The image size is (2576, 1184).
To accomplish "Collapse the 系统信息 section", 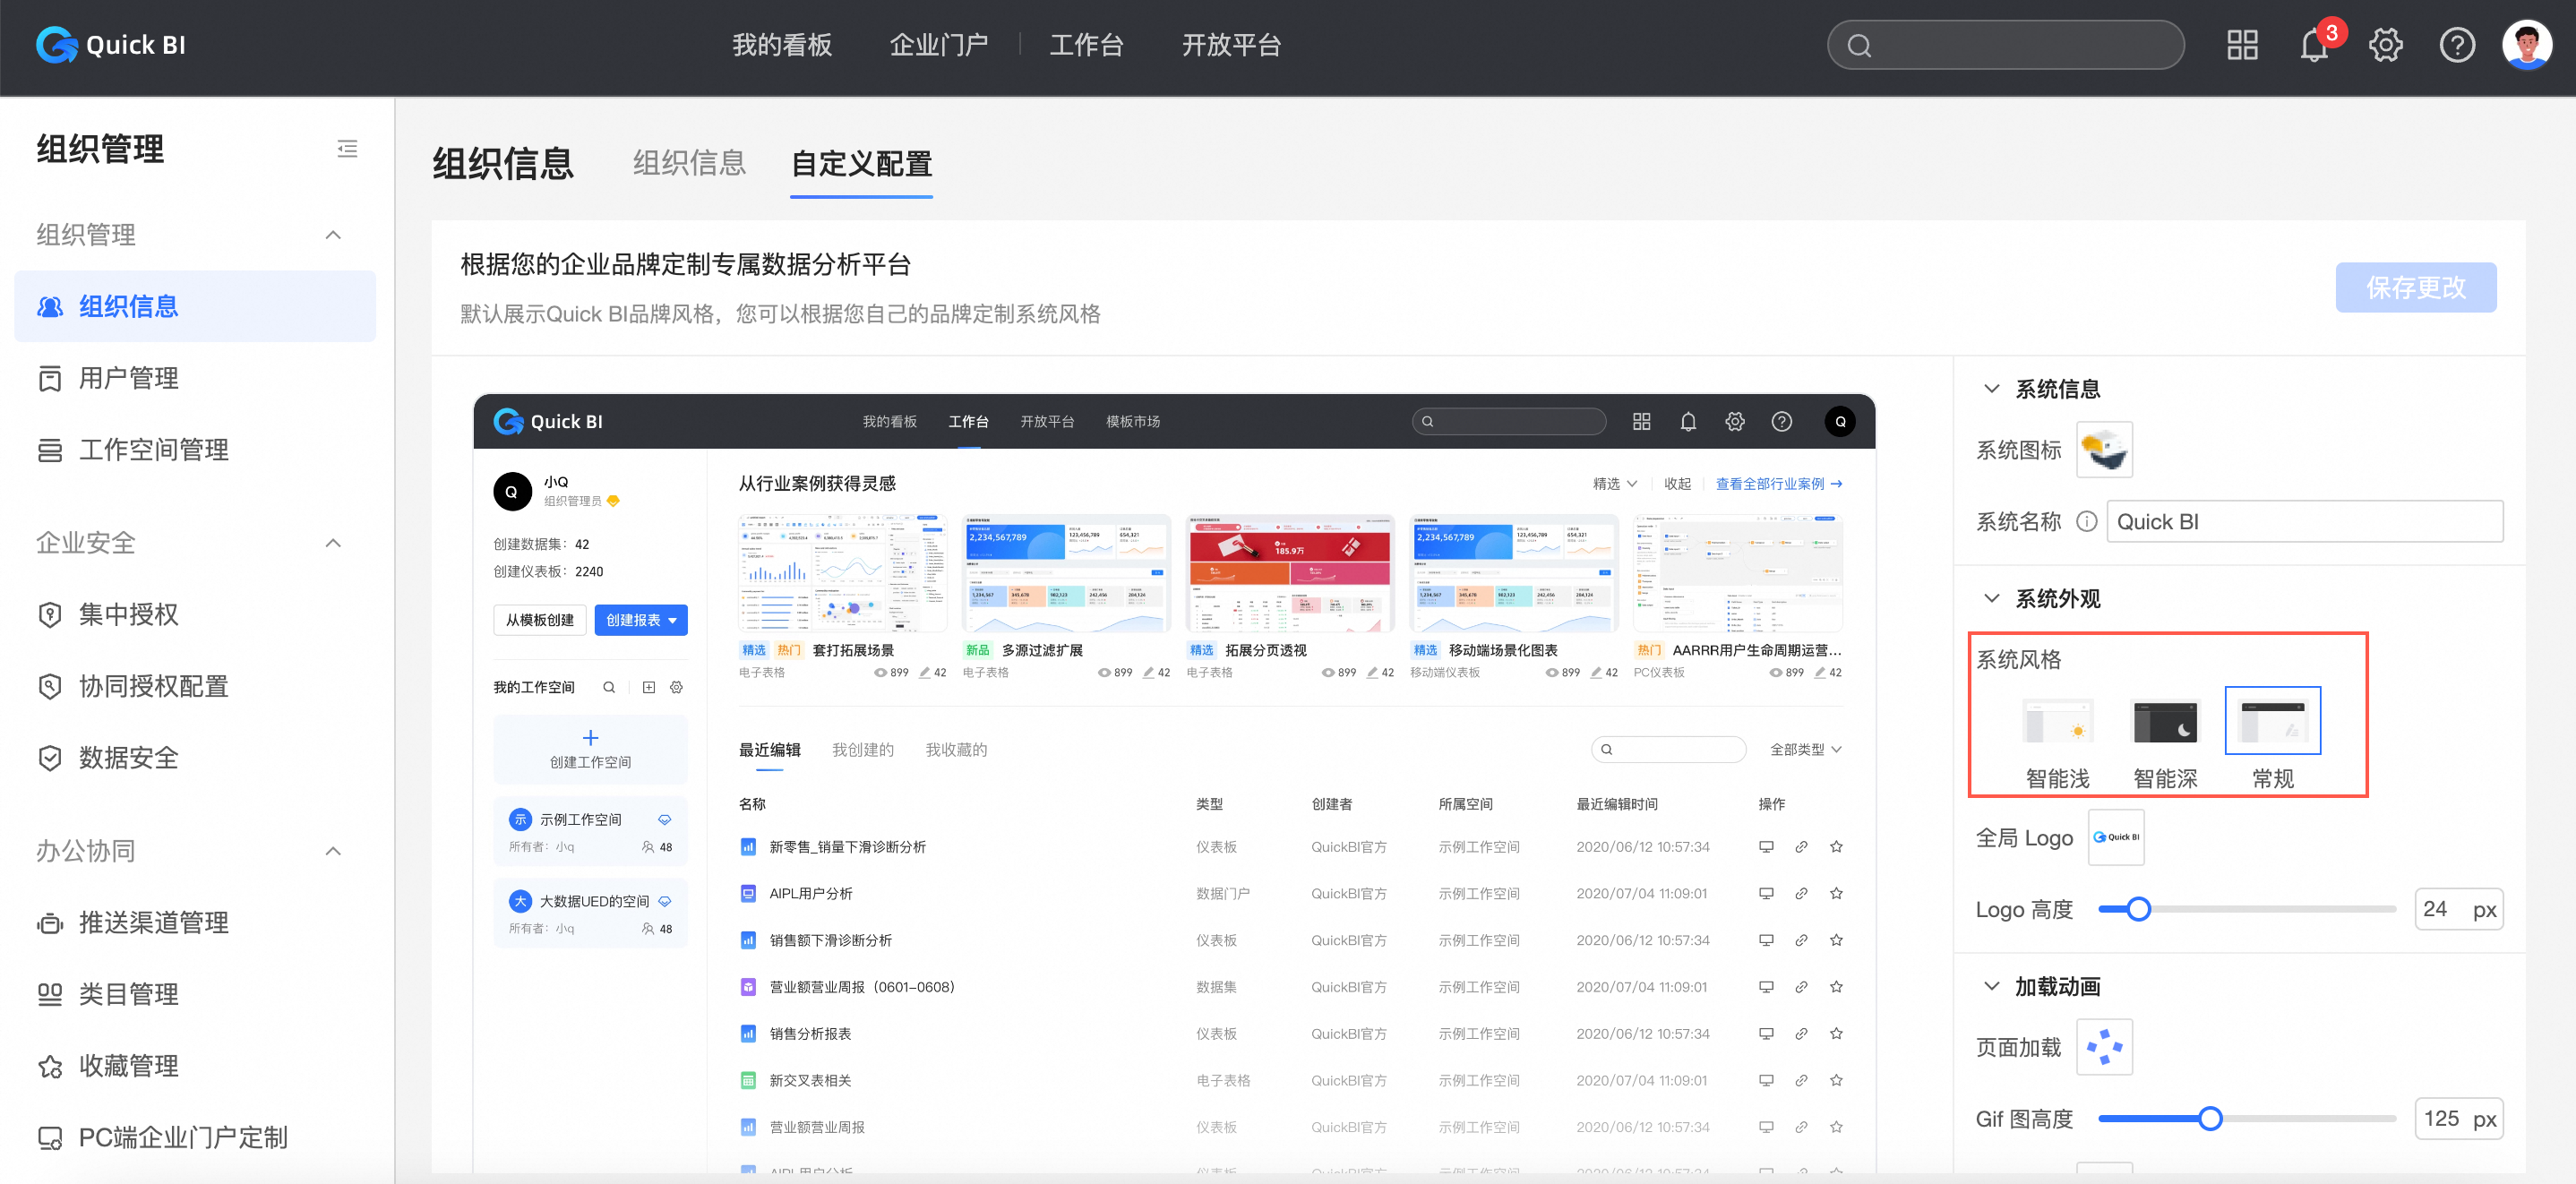I will click(1991, 389).
